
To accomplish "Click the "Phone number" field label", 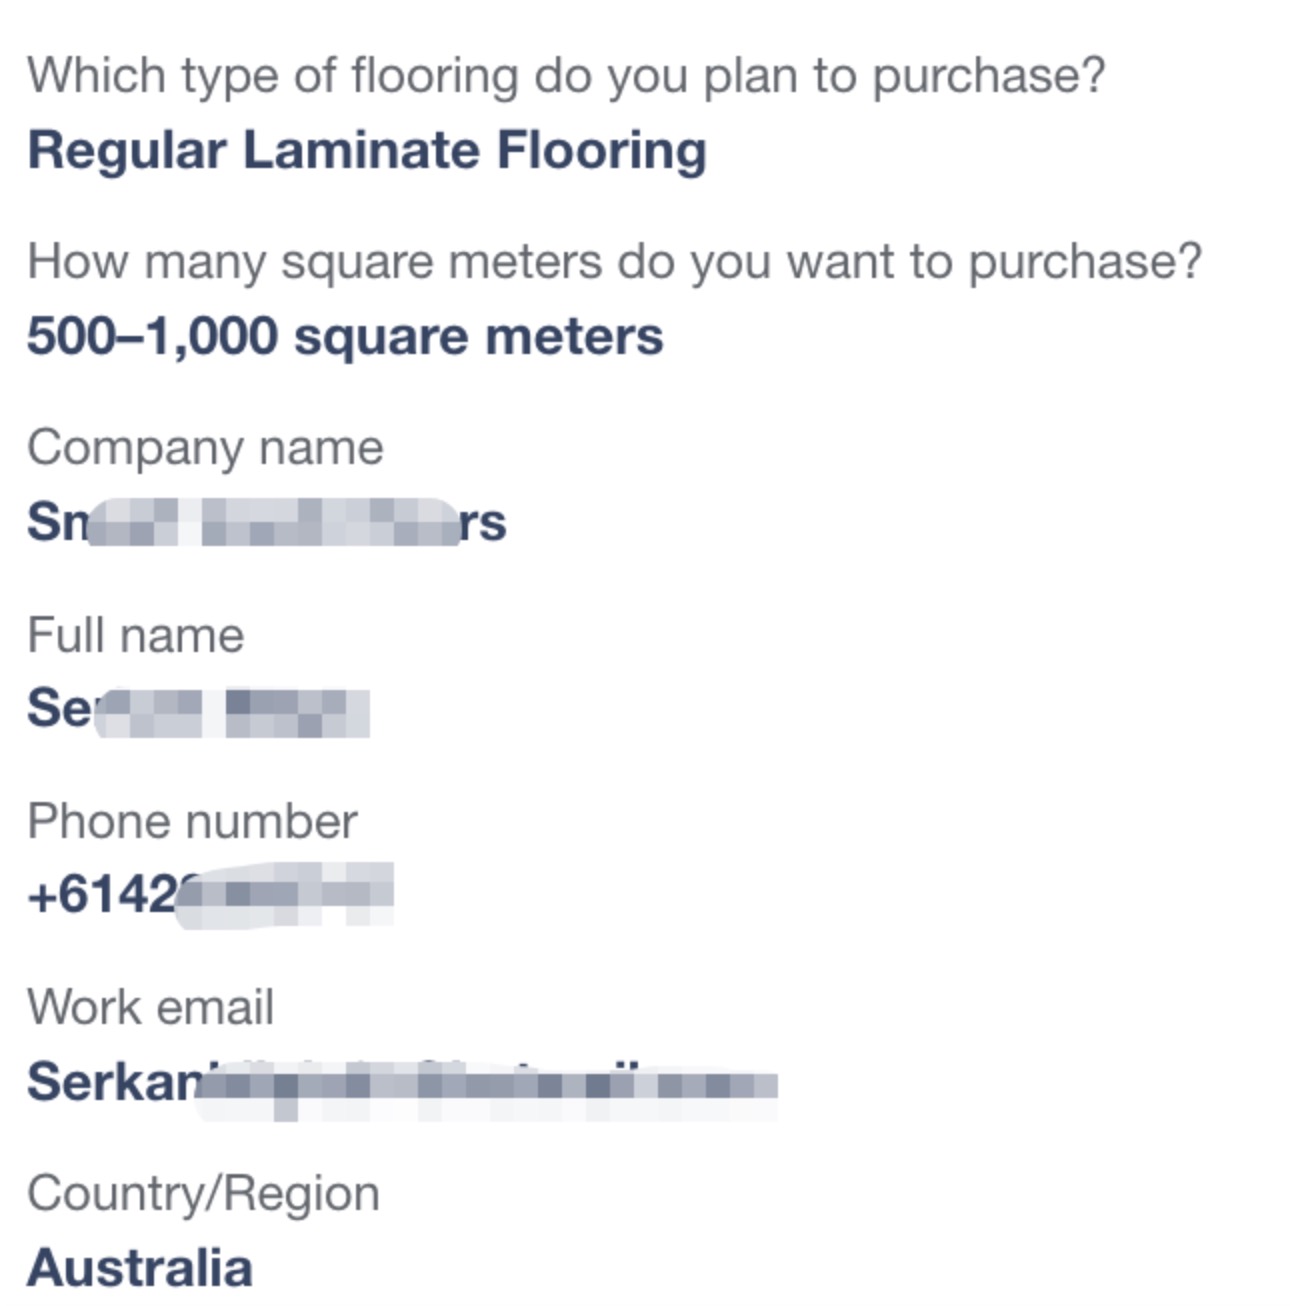I will click(x=192, y=822).
